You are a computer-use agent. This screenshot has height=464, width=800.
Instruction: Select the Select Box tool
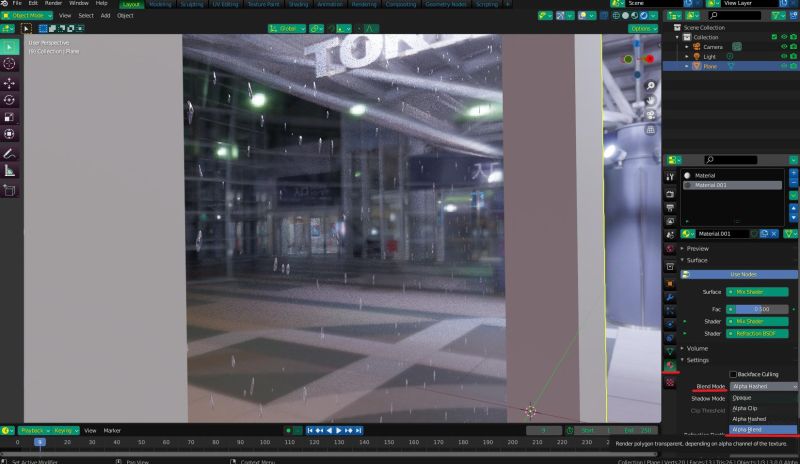click(9, 47)
